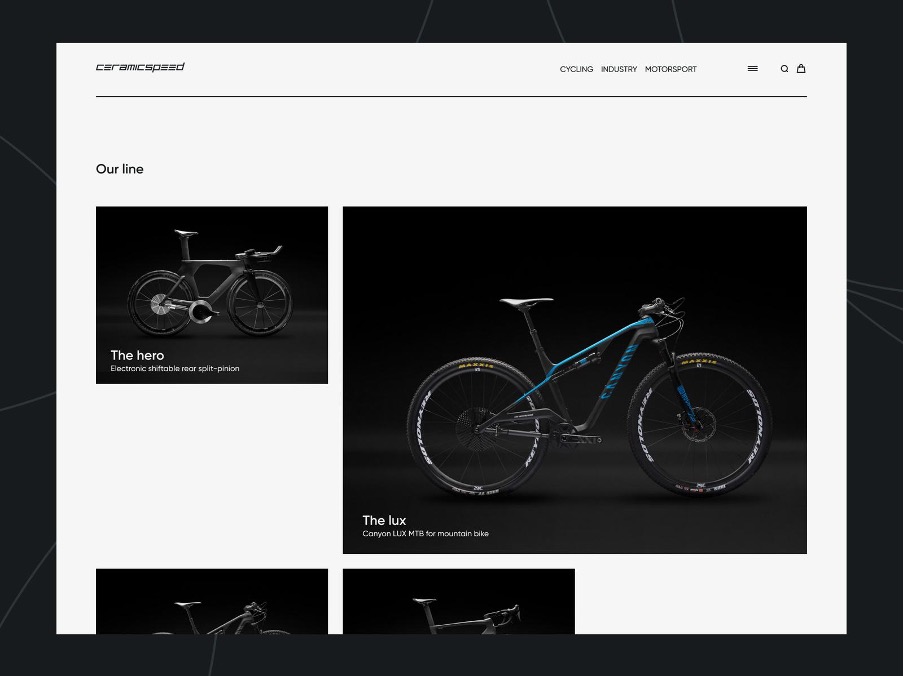Click 'The lux' title text
This screenshot has height=676, width=904.
pyautogui.click(x=384, y=520)
